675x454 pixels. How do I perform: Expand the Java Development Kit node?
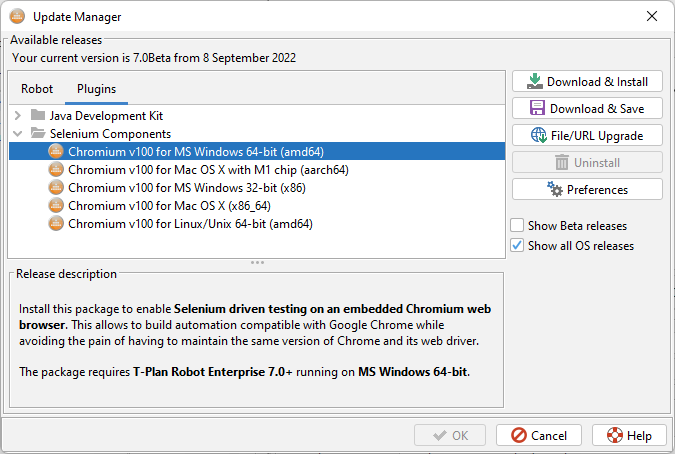click(18, 116)
